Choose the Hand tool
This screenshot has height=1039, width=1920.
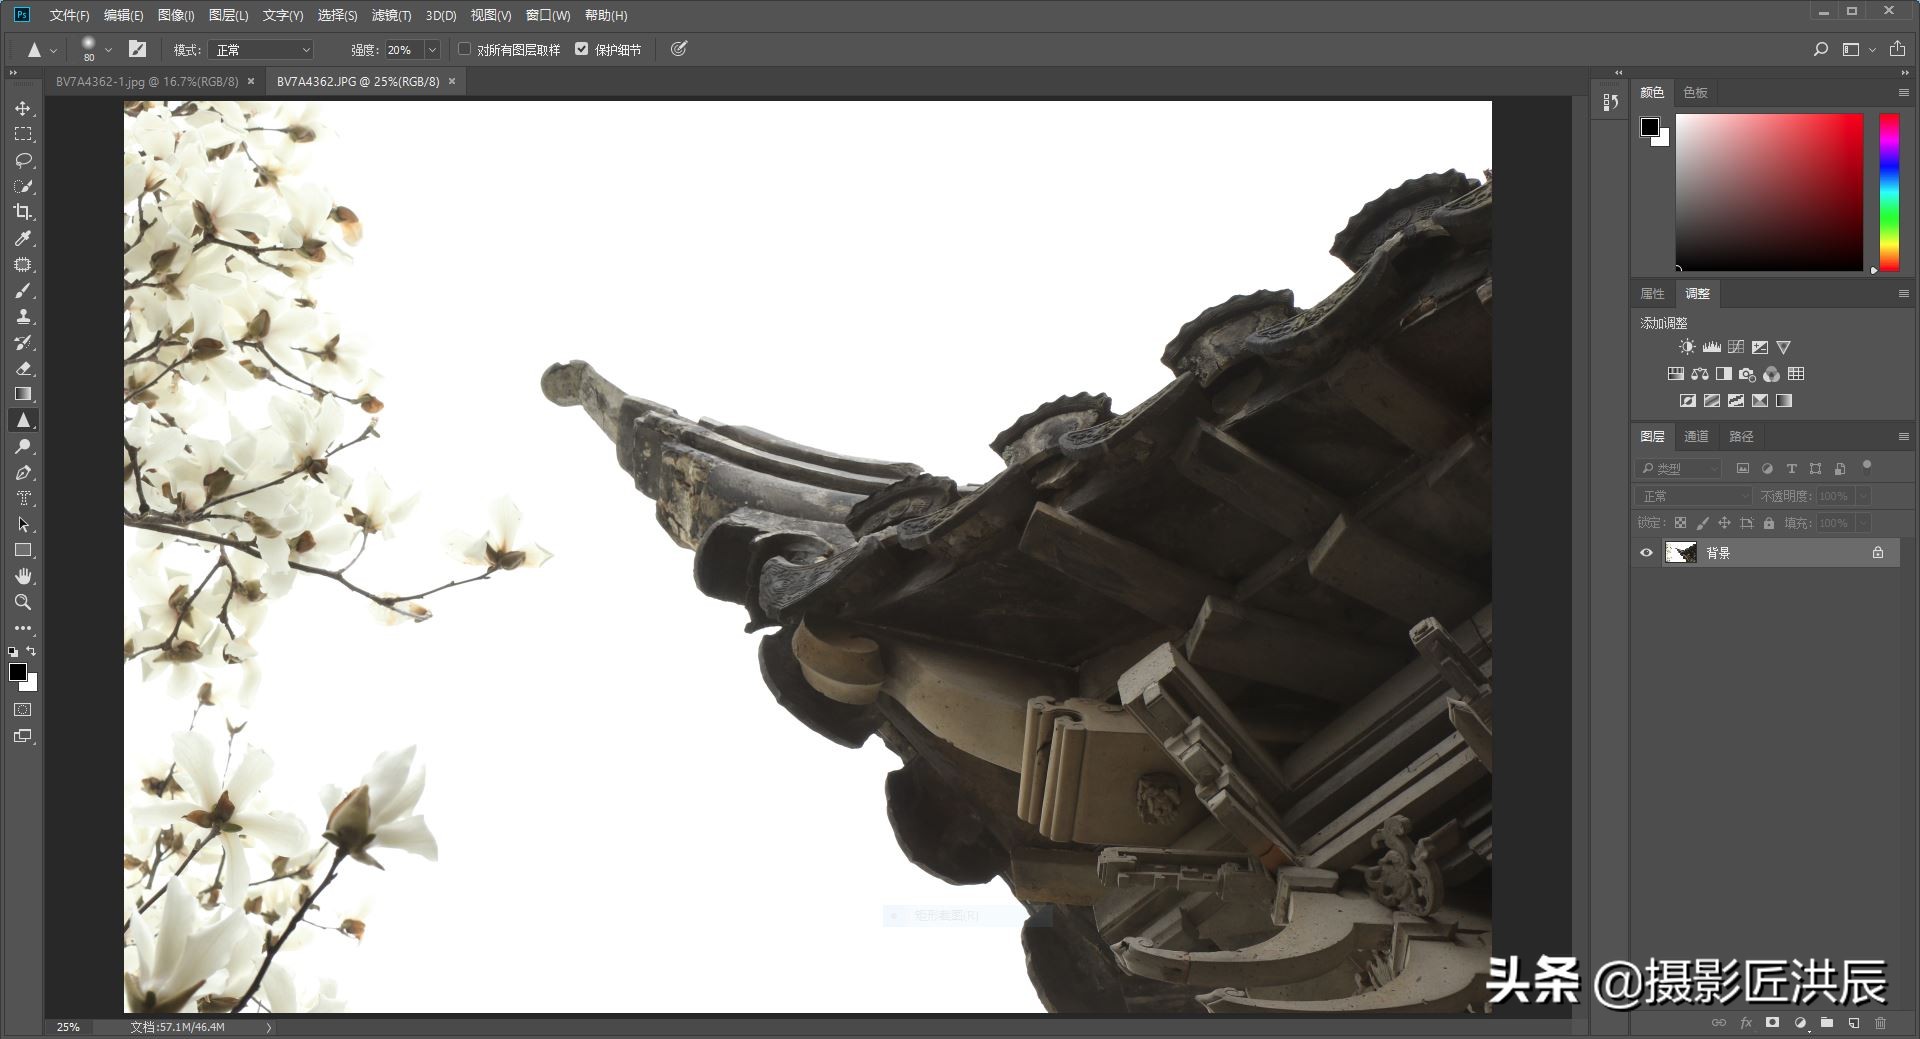tap(23, 576)
